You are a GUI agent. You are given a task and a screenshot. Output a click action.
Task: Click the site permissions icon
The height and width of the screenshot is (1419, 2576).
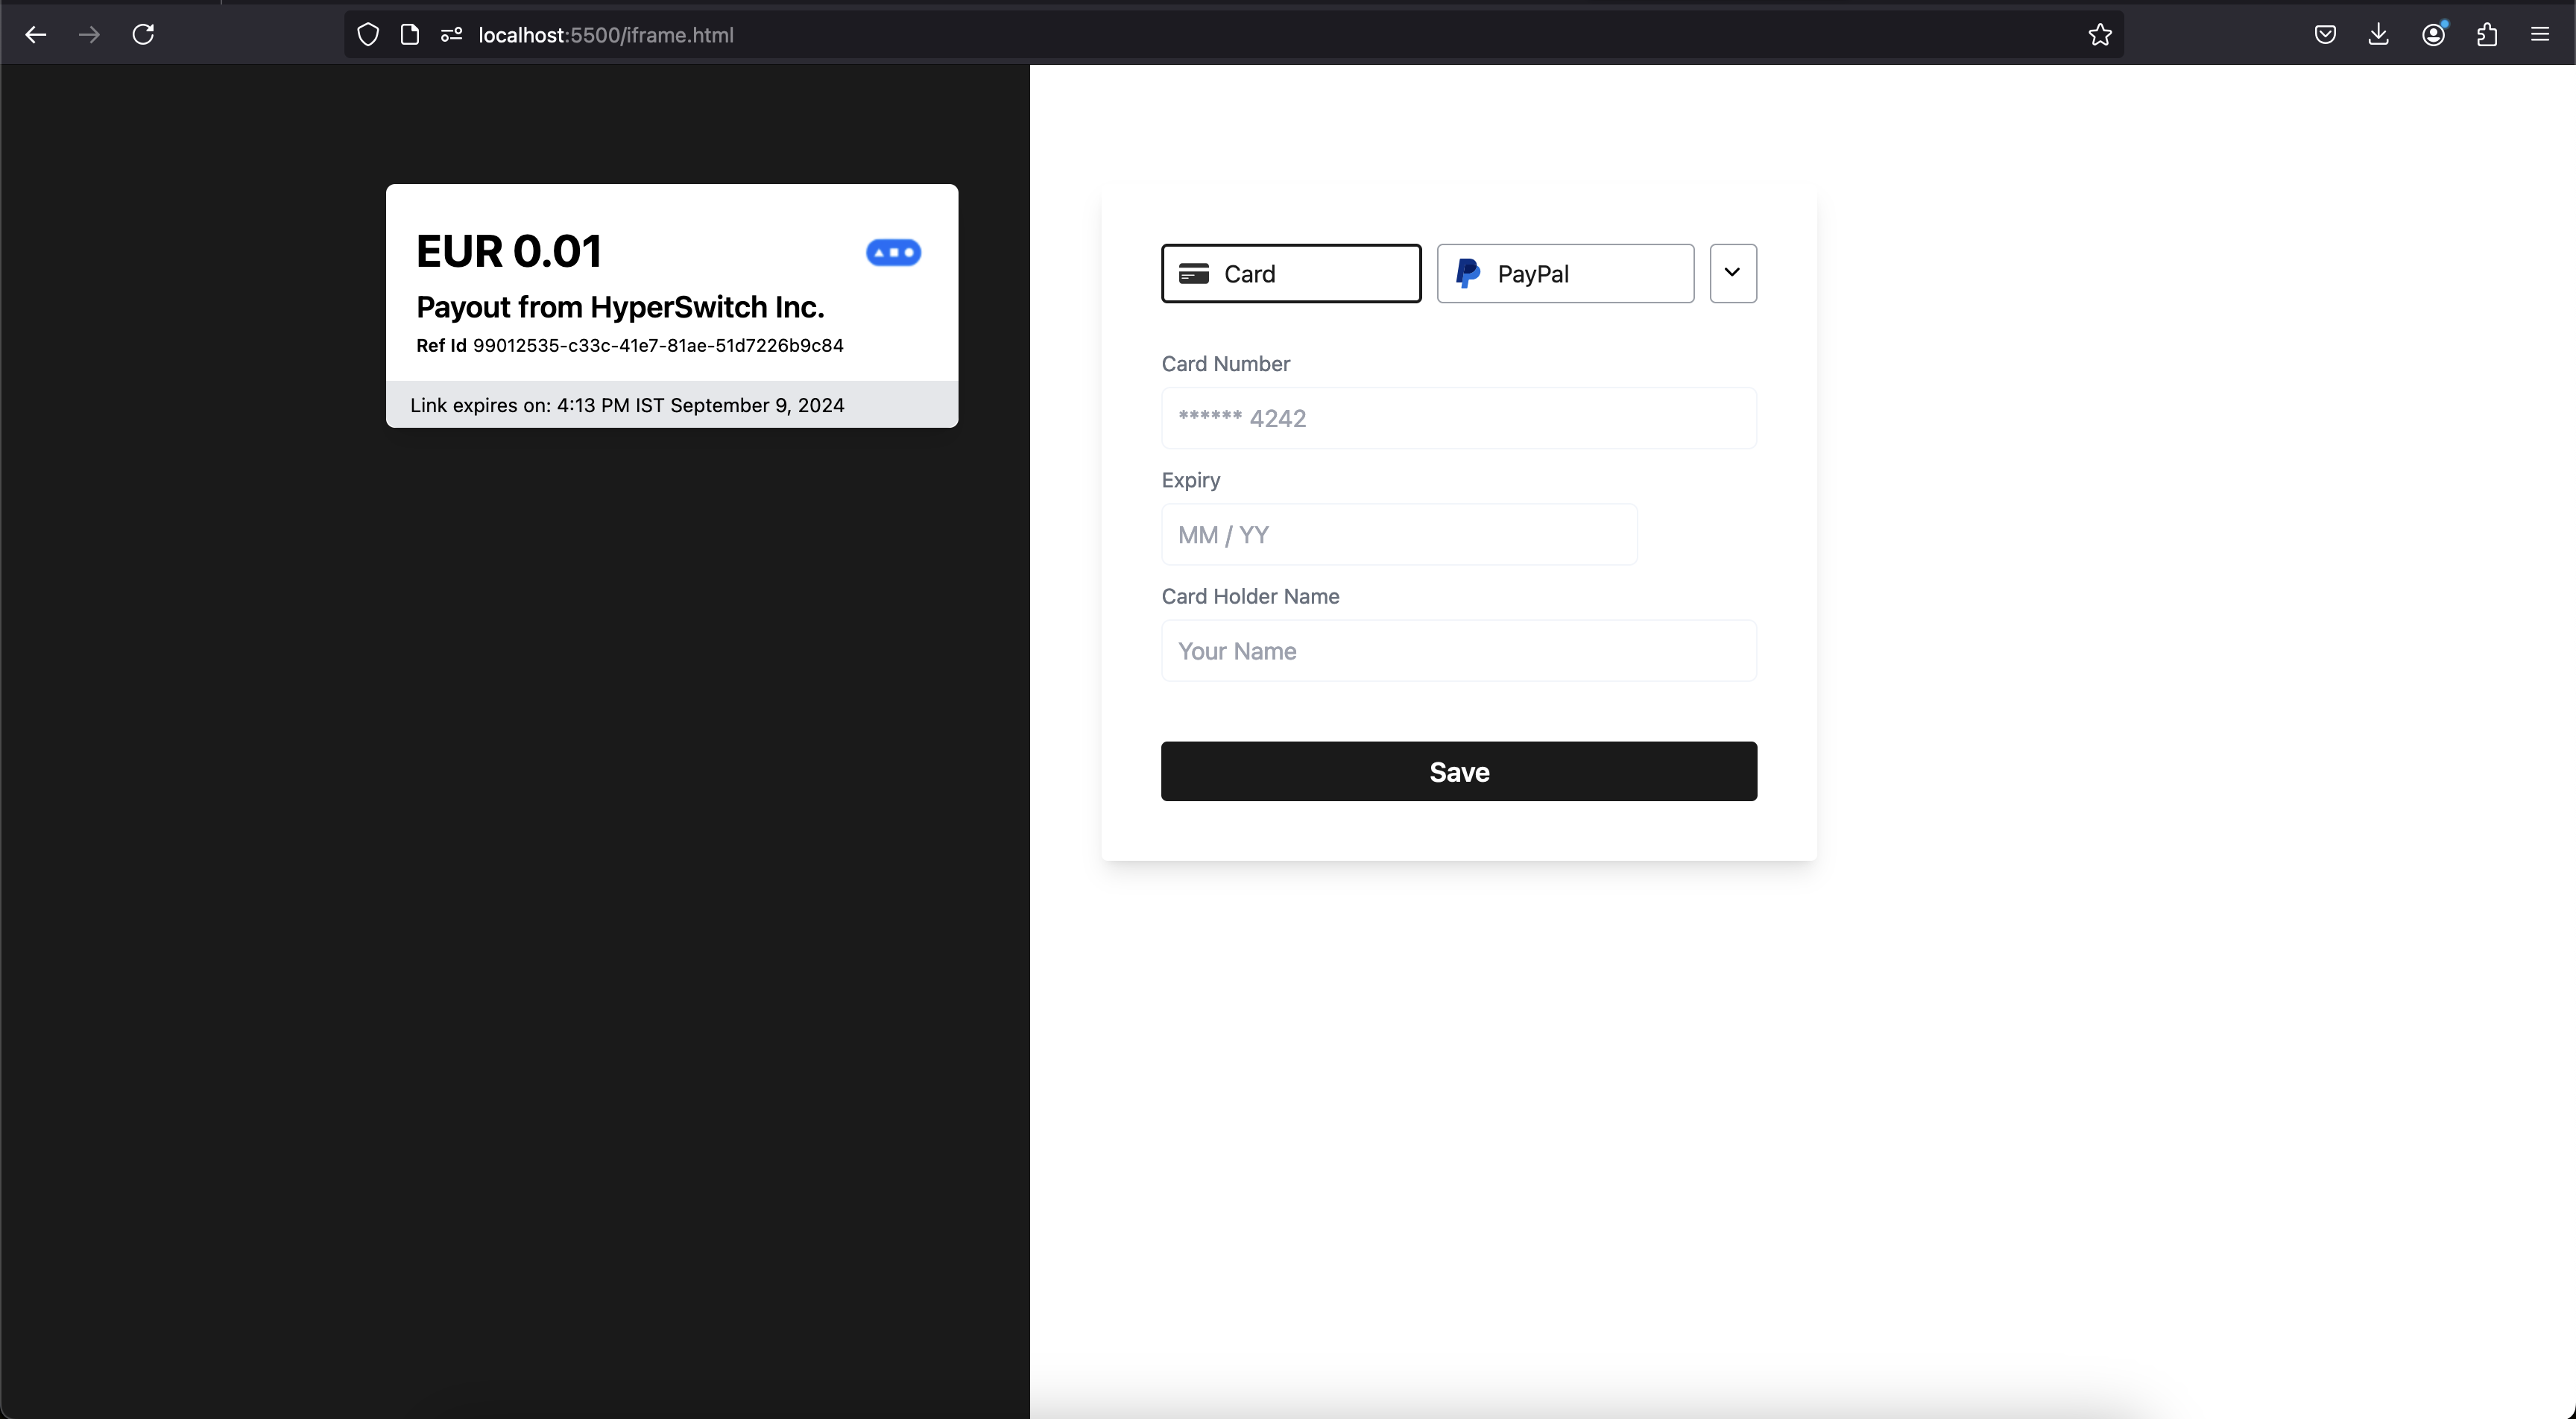coord(451,35)
